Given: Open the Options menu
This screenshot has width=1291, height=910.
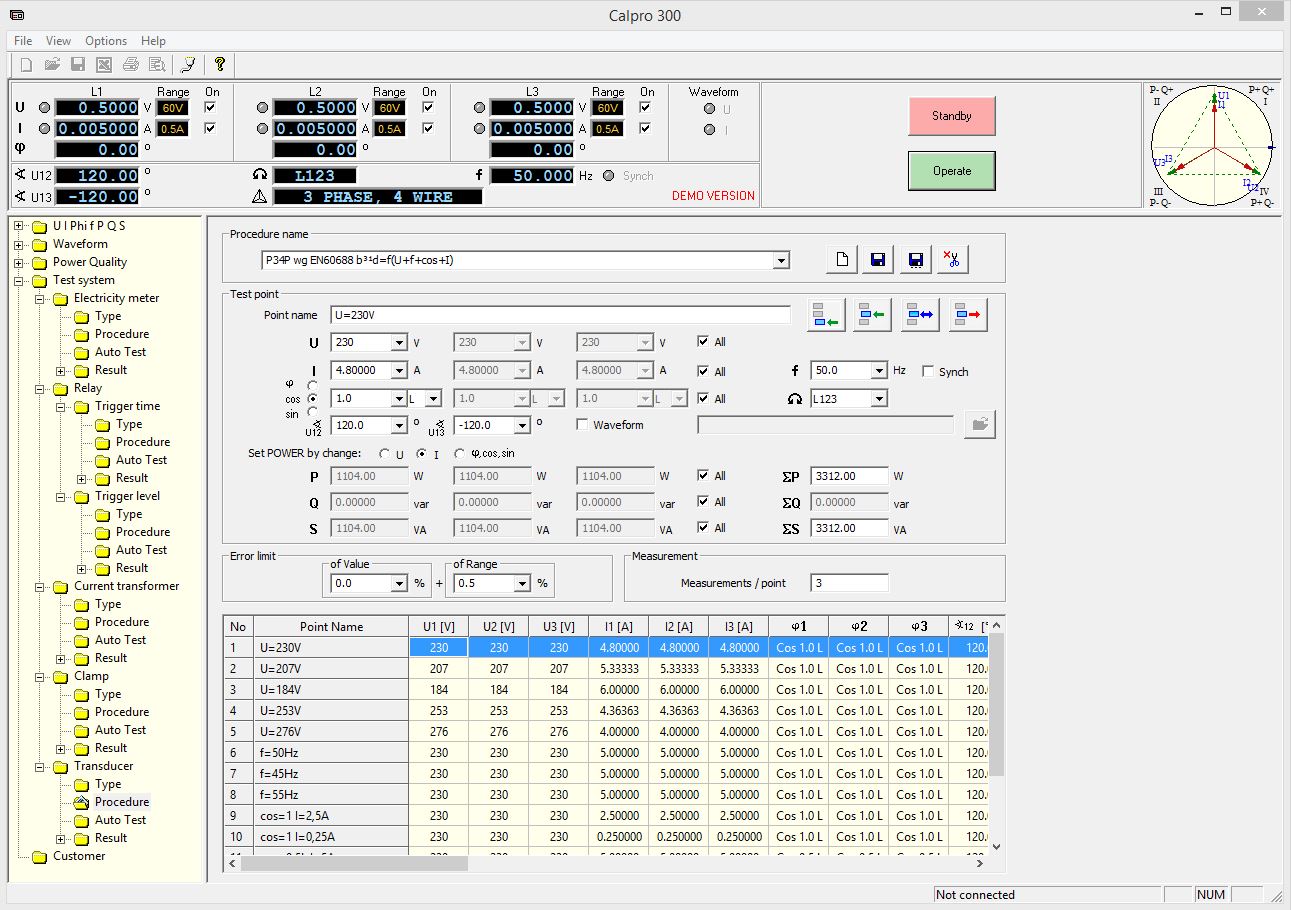Looking at the screenshot, I should click(x=106, y=41).
